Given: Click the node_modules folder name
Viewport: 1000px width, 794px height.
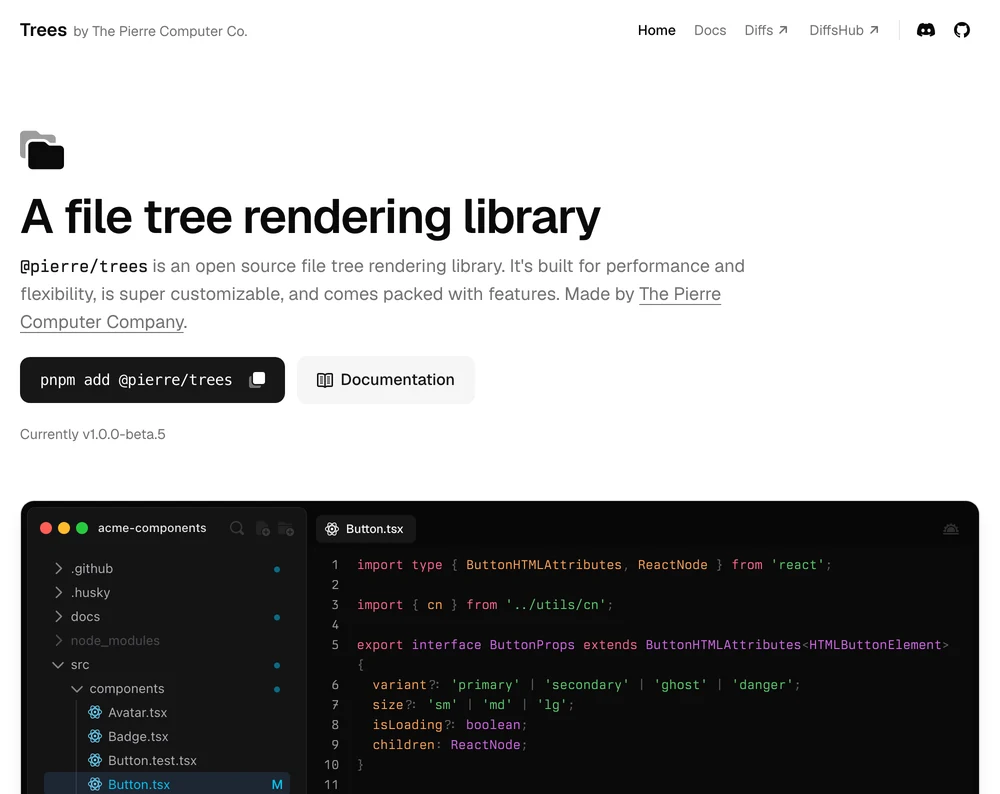Looking at the screenshot, I should 115,640.
